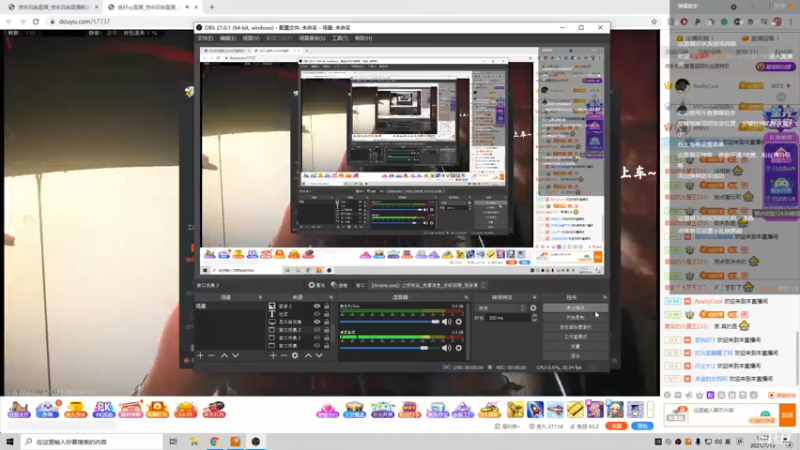Open OBS Studio from the taskbar

256,442
